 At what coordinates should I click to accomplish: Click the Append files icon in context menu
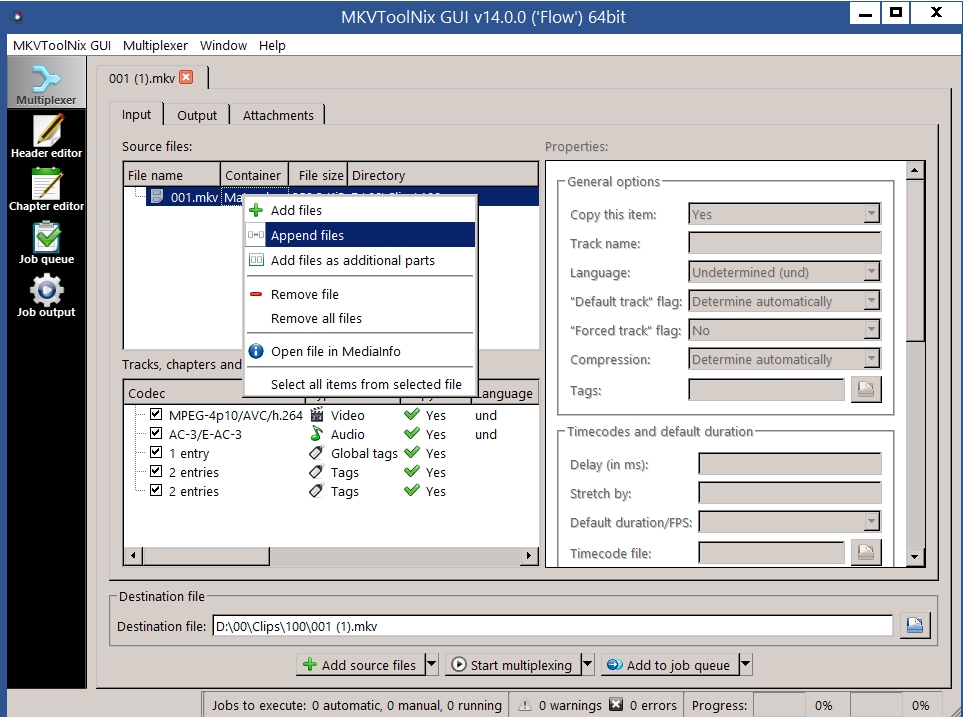256,235
